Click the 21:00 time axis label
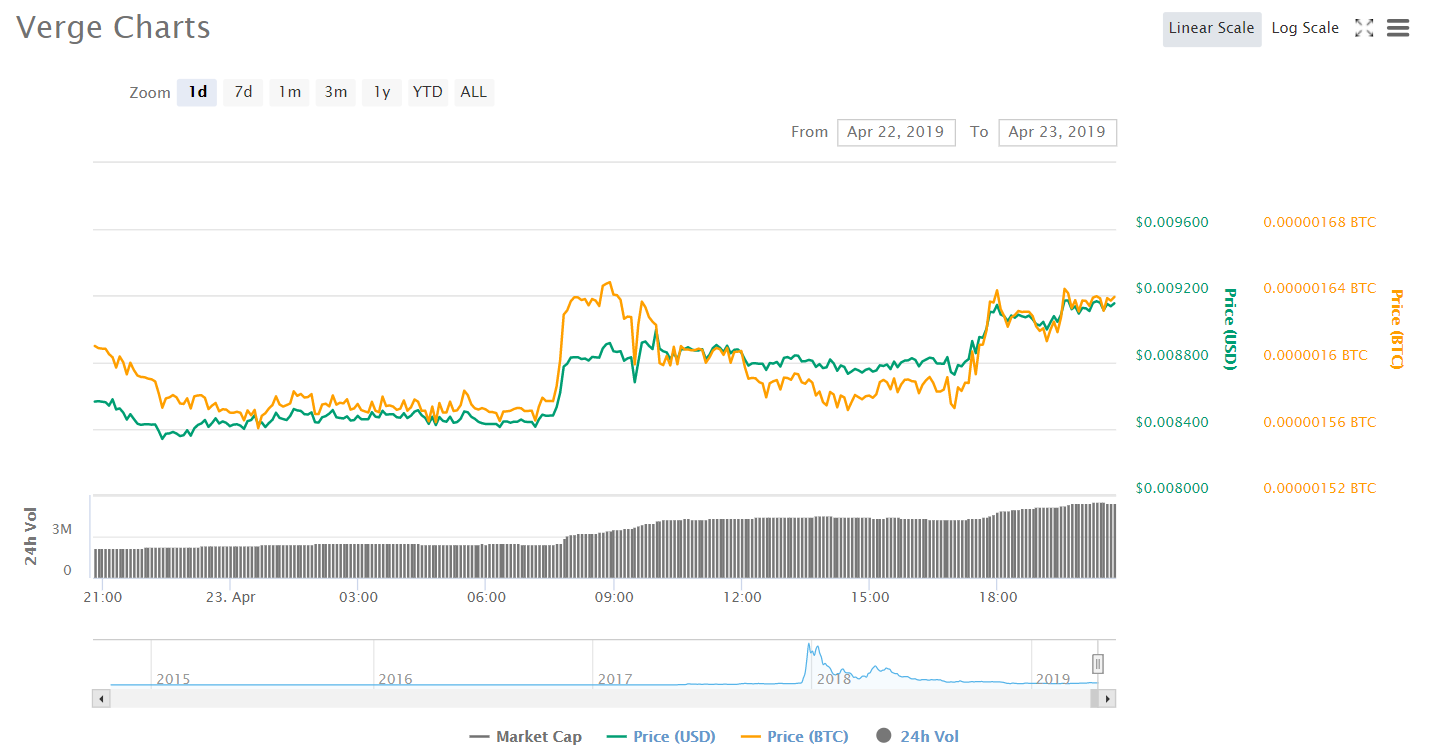Image resolution: width=1439 pixels, height=756 pixels. coord(102,597)
